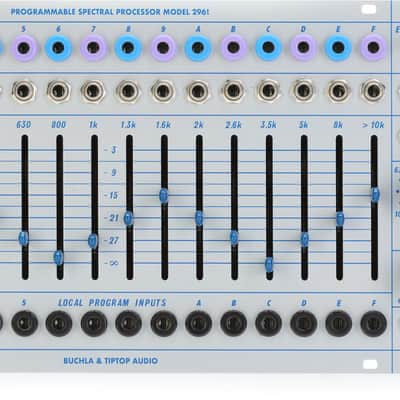Click the 8k band slider knob

click(x=339, y=219)
